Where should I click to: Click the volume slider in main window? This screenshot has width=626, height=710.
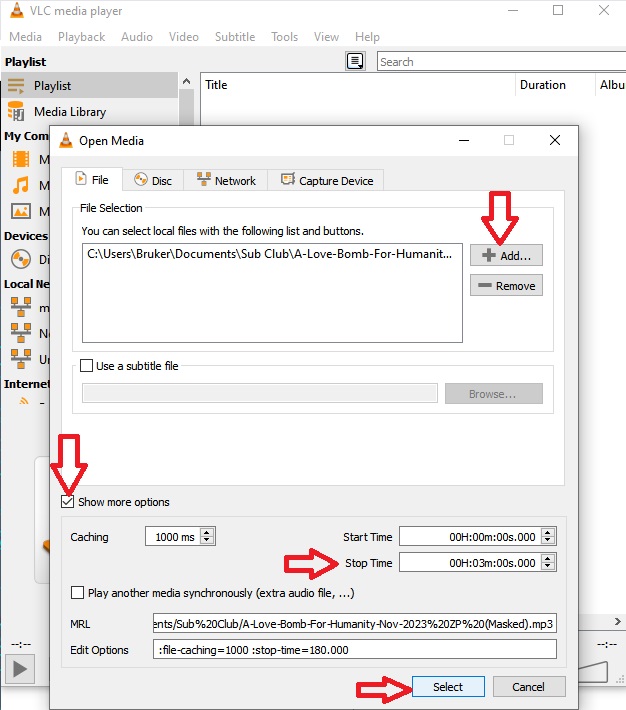[x=593, y=672]
